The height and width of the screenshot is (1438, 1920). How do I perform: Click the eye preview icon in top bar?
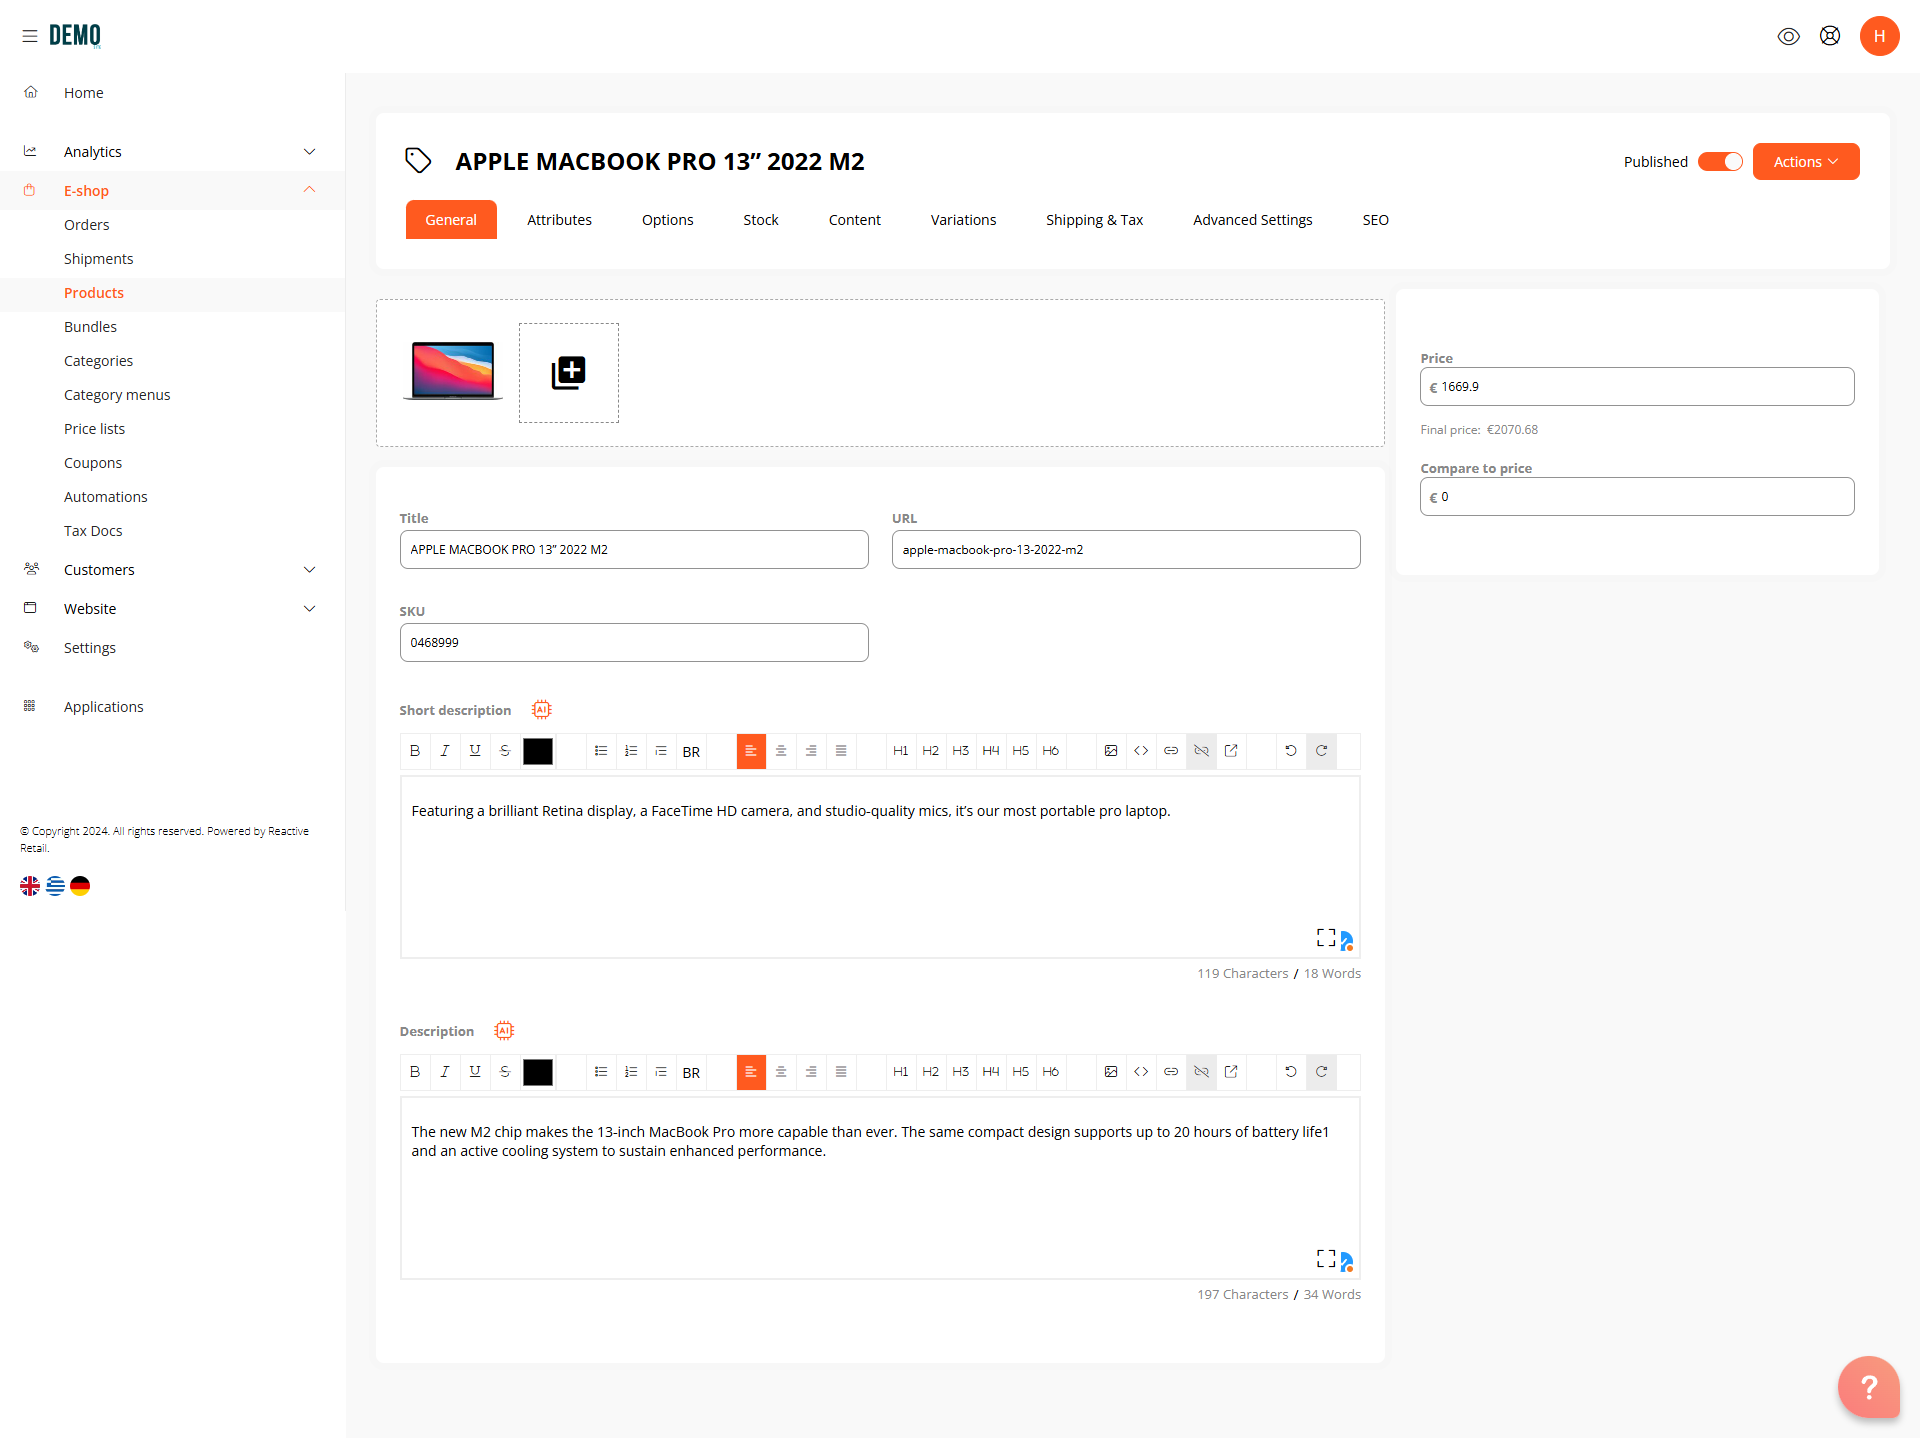[x=1789, y=36]
